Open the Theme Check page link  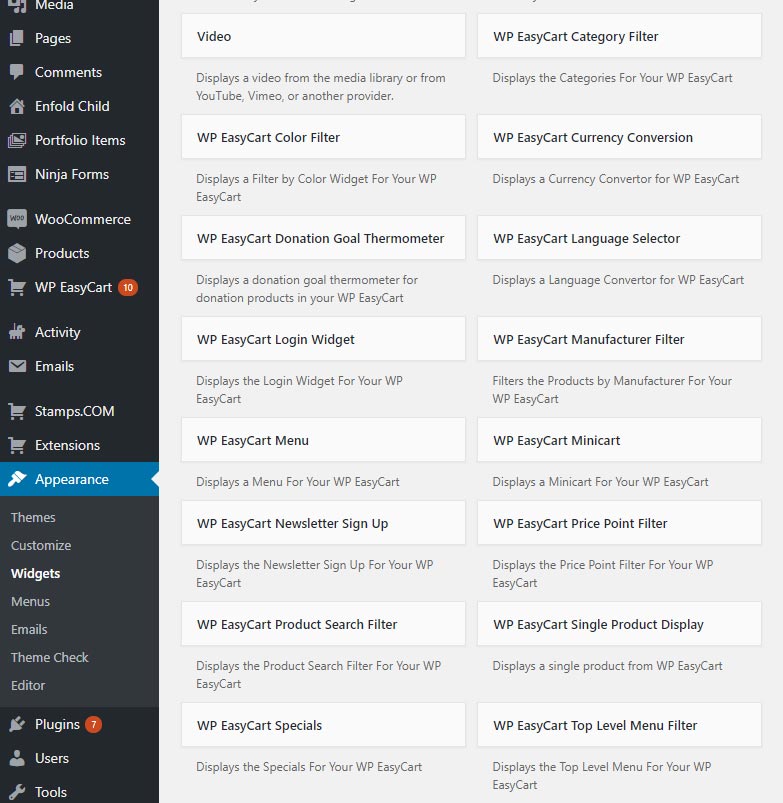pyautogui.click(x=50, y=657)
